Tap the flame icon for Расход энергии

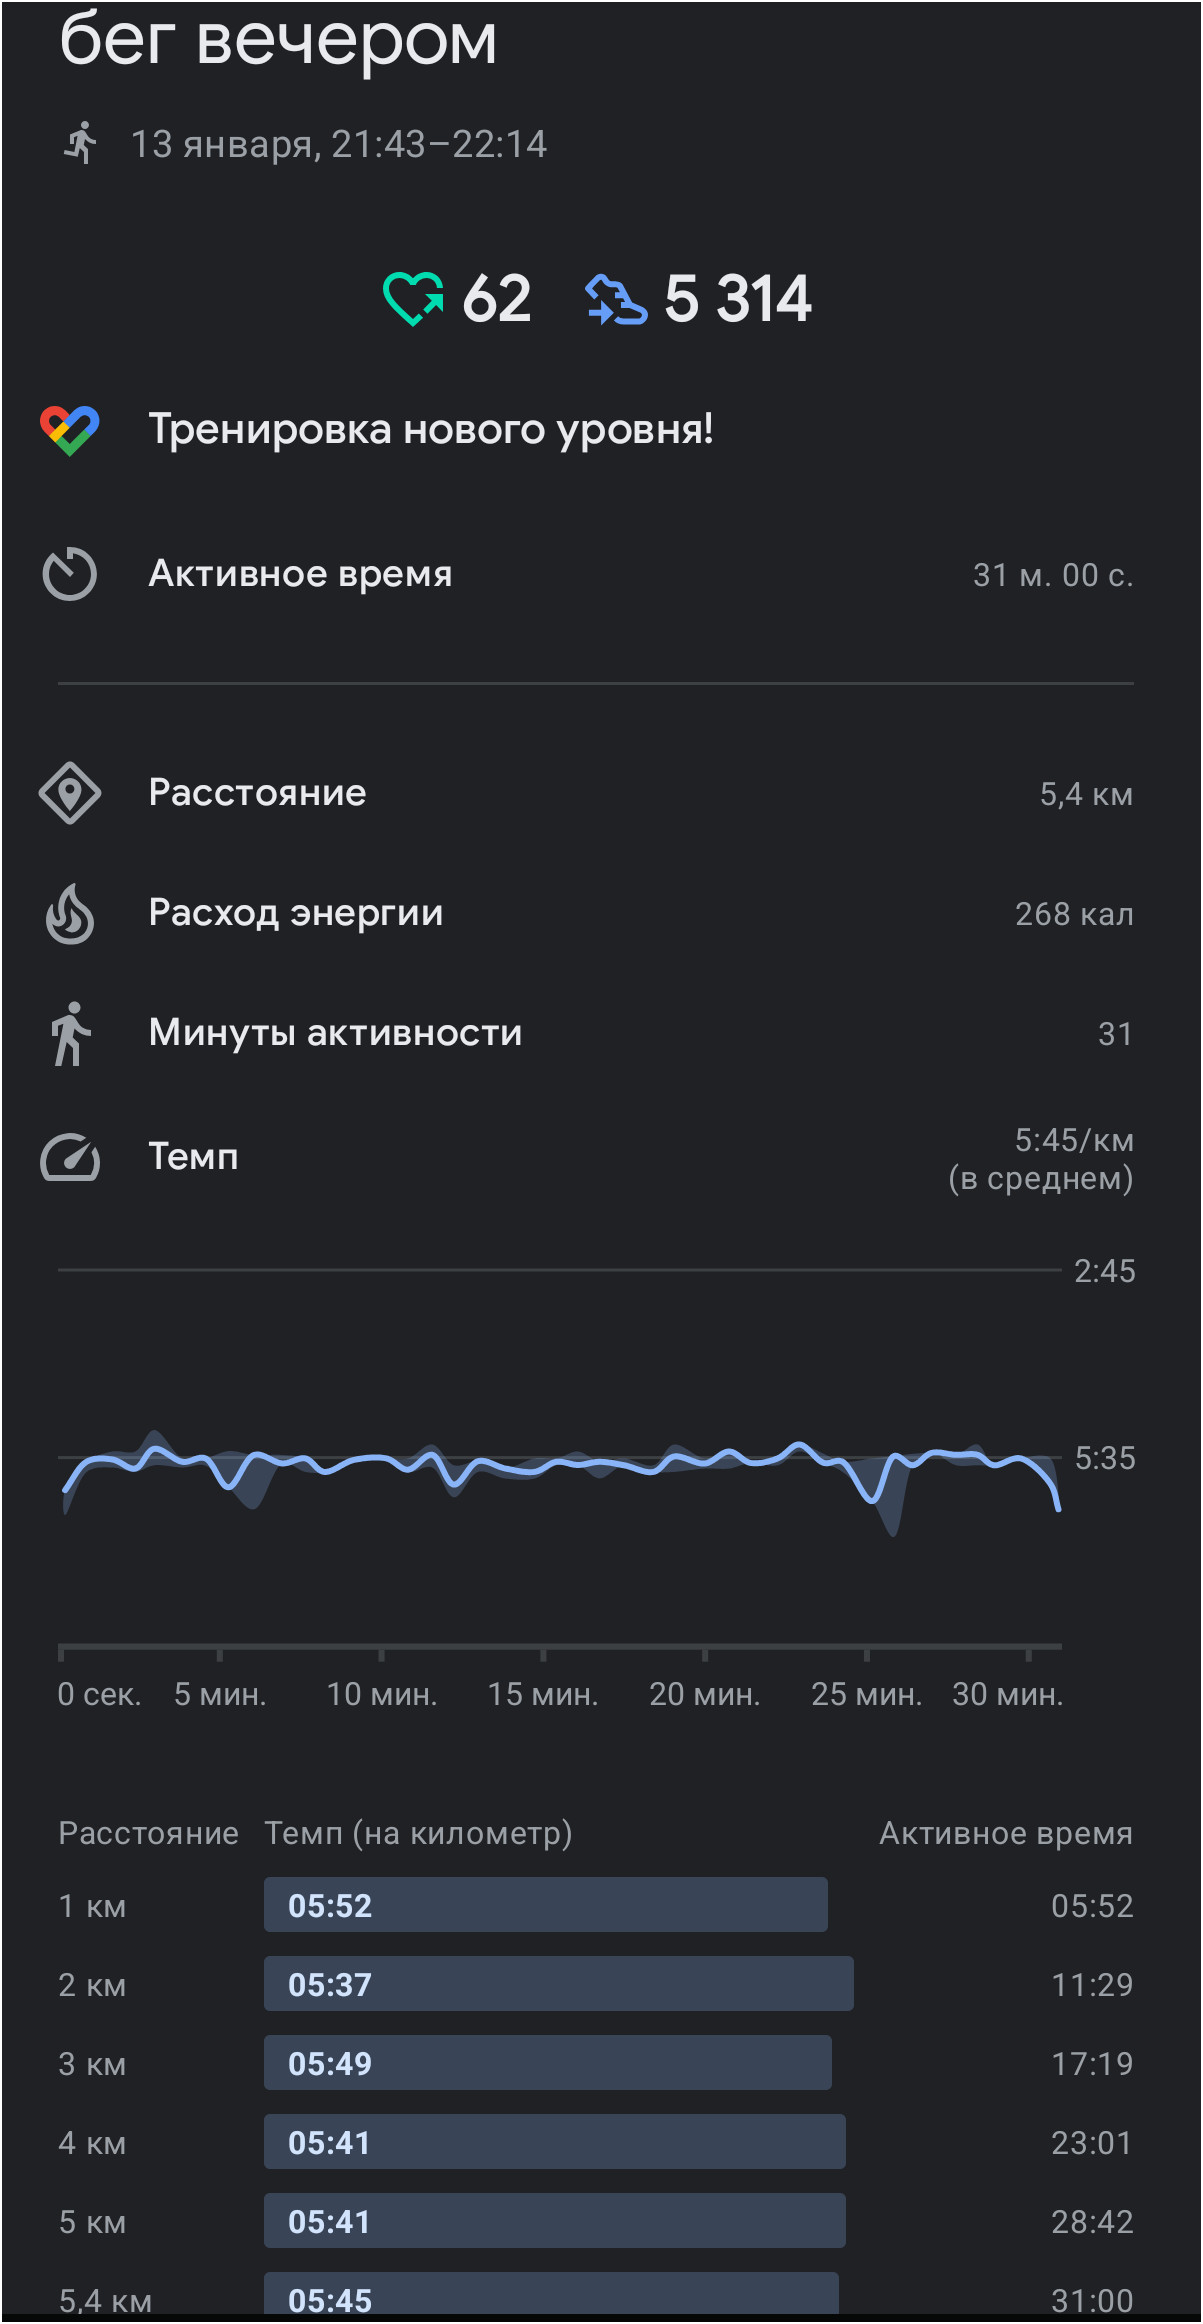coord(69,913)
